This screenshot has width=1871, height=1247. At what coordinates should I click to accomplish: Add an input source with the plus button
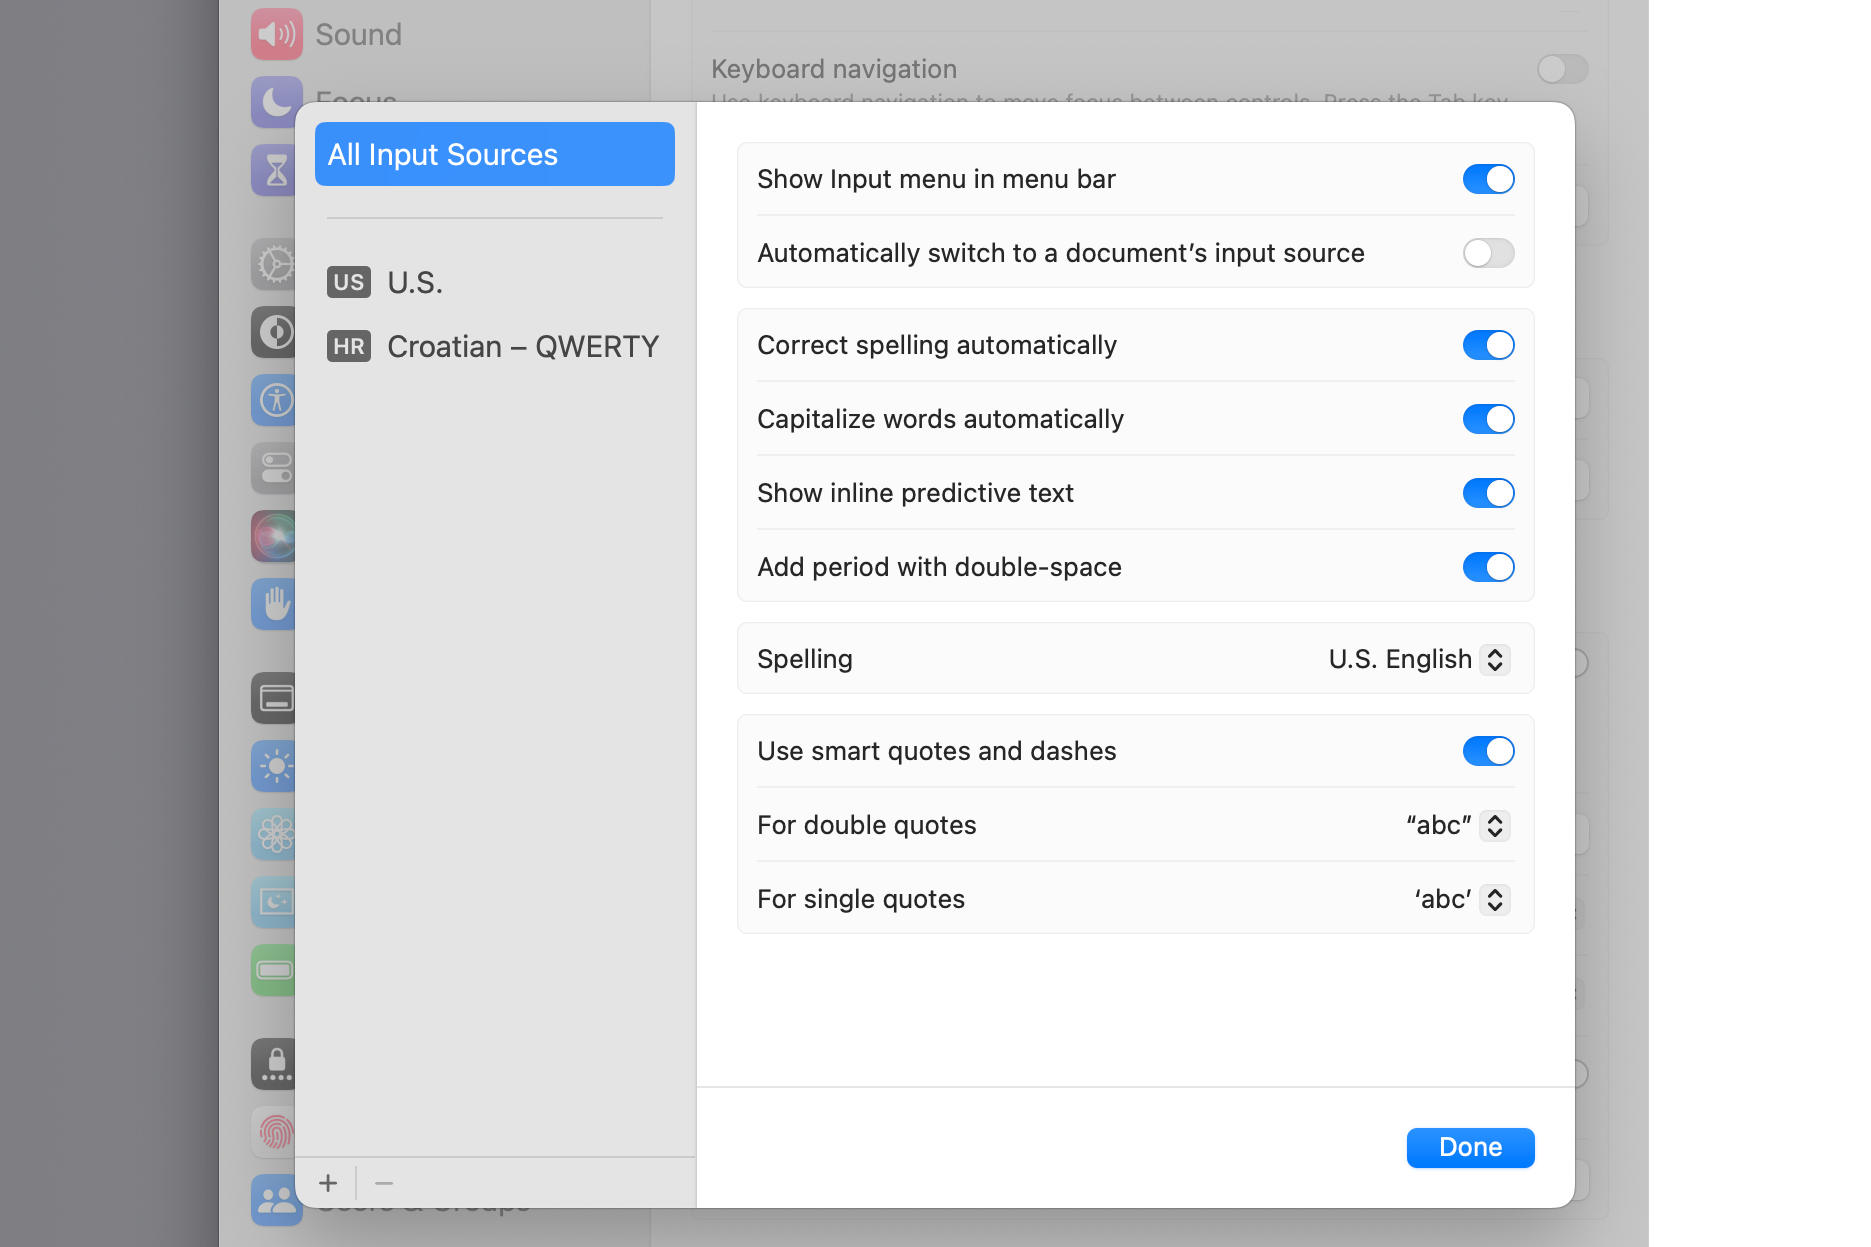point(328,1183)
